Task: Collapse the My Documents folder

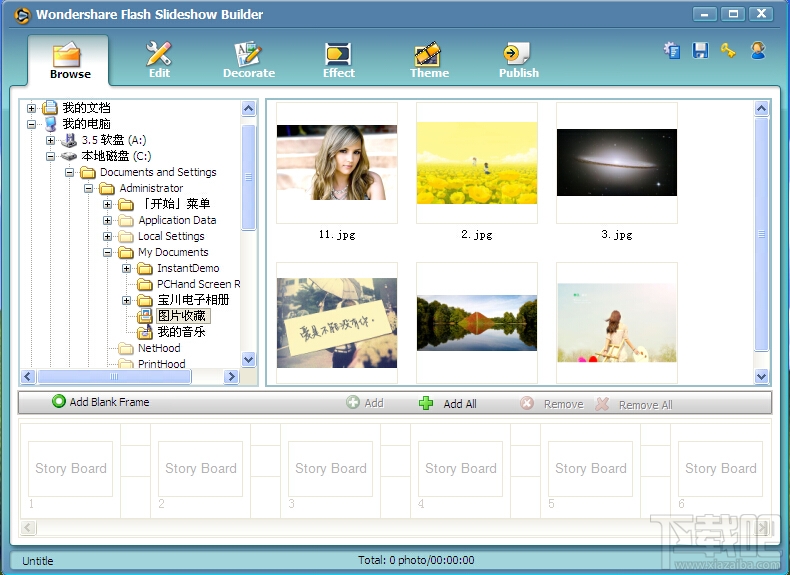Action: point(107,252)
